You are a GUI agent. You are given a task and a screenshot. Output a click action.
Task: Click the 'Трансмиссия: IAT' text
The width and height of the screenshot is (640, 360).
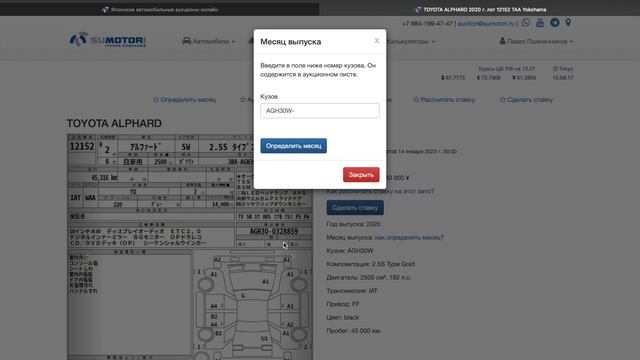pos(352,291)
